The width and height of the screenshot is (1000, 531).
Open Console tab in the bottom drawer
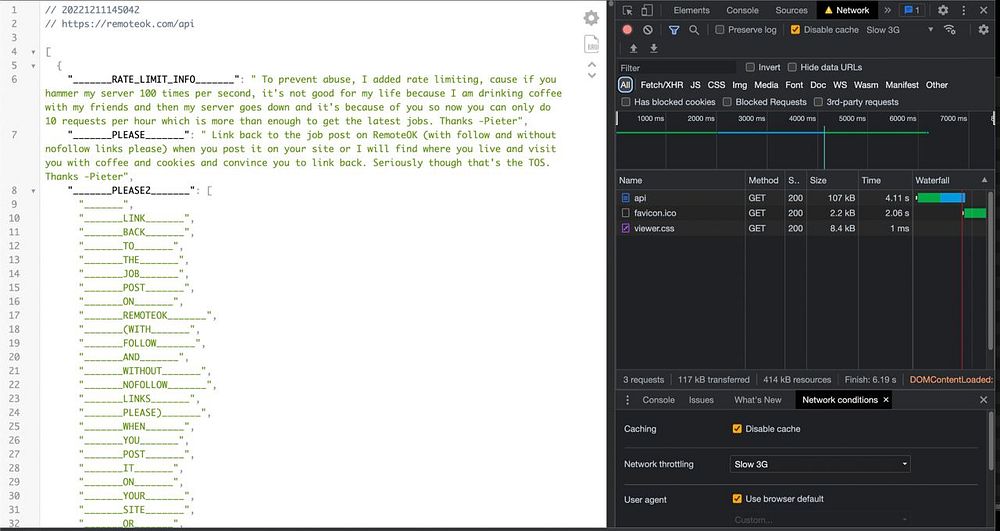pos(658,400)
